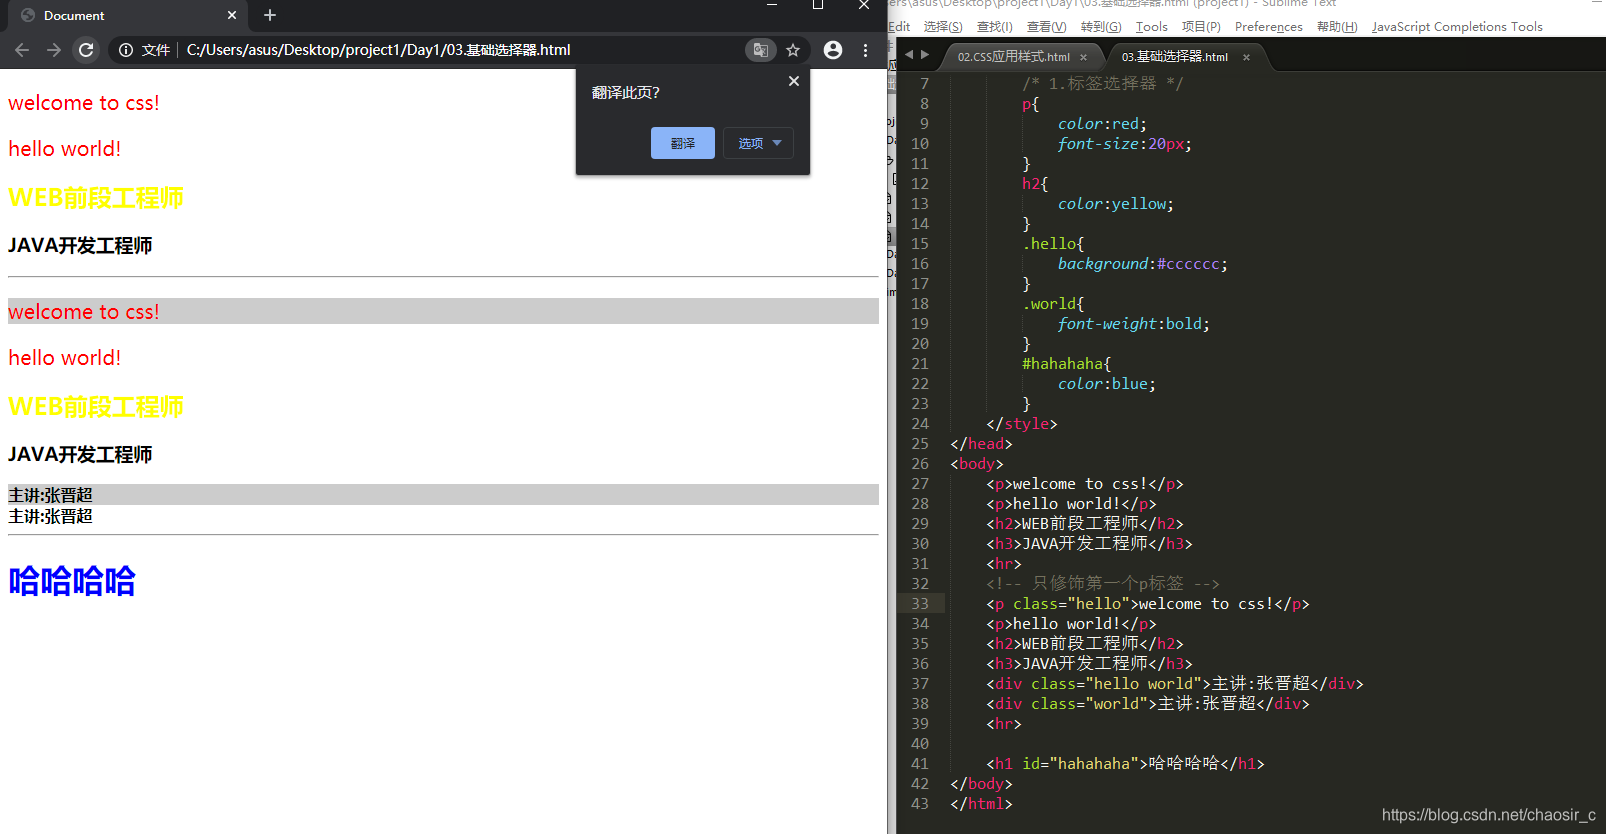Click the 'color:blue;' code line
Image resolution: width=1606 pixels, height=834 pixels.
1107,384
